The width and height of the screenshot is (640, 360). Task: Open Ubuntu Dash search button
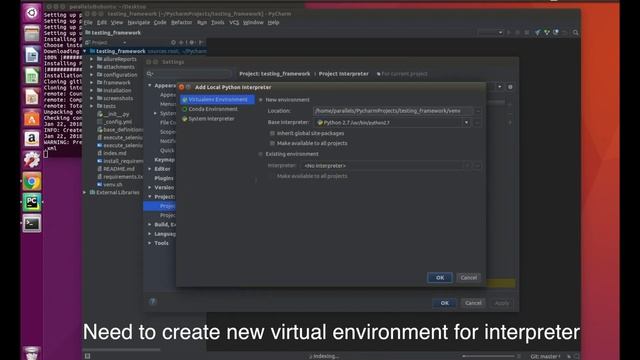(x=32, y=13)
